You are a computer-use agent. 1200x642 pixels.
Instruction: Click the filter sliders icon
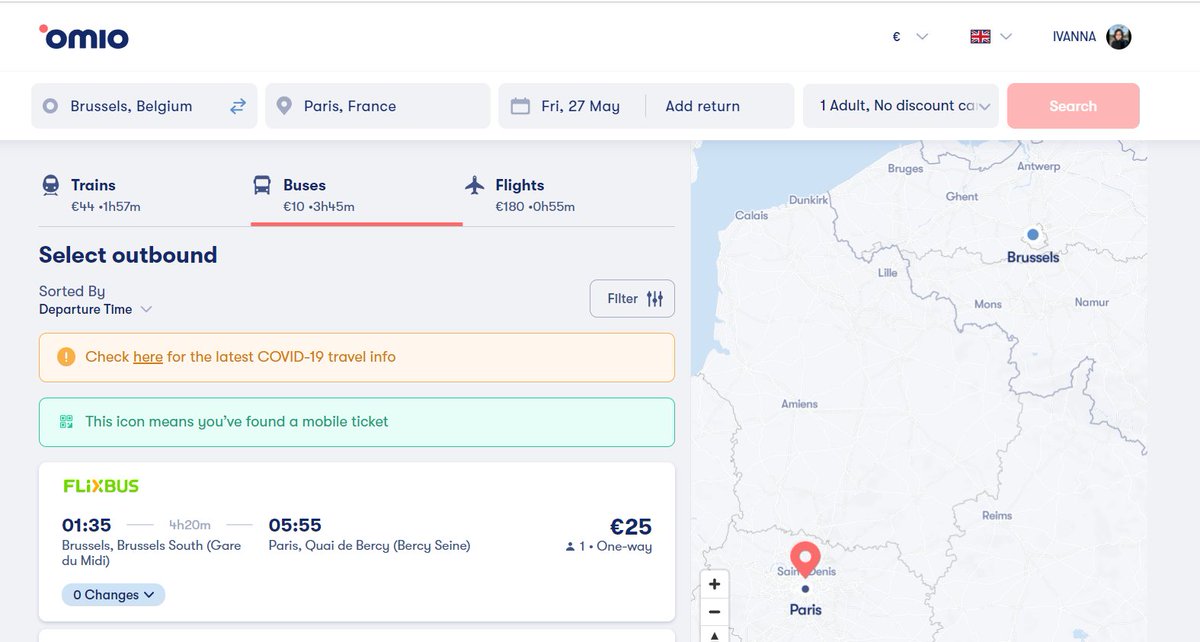pos(655,298)
